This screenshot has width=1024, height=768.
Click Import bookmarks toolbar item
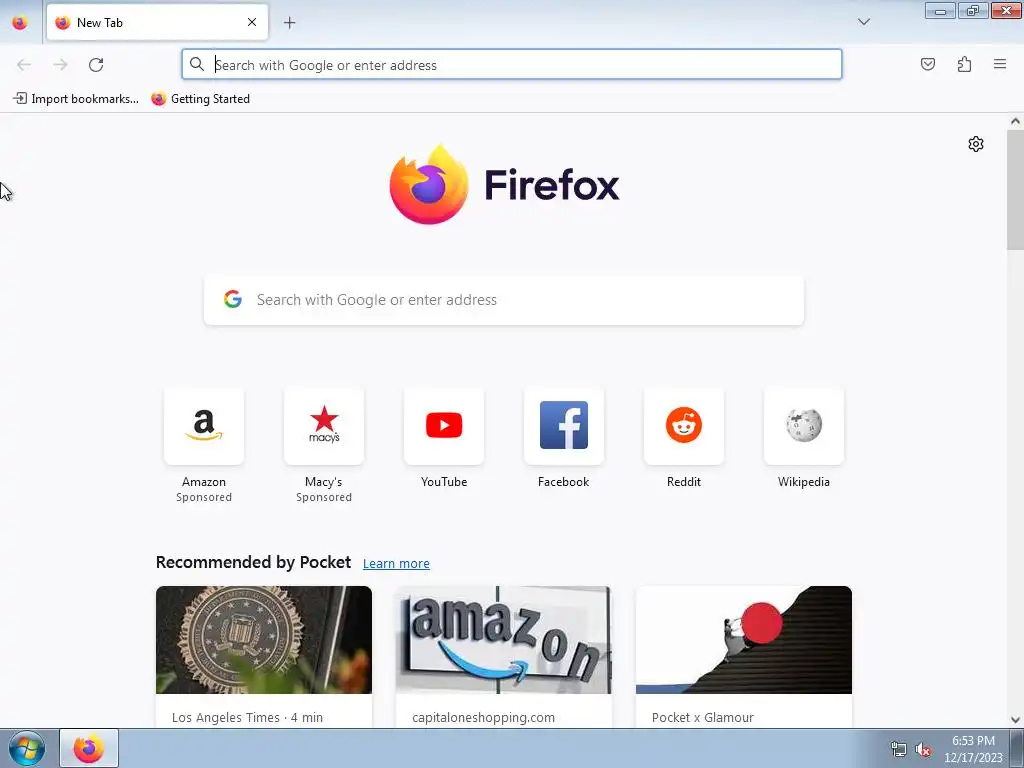[x=76, y=99]
